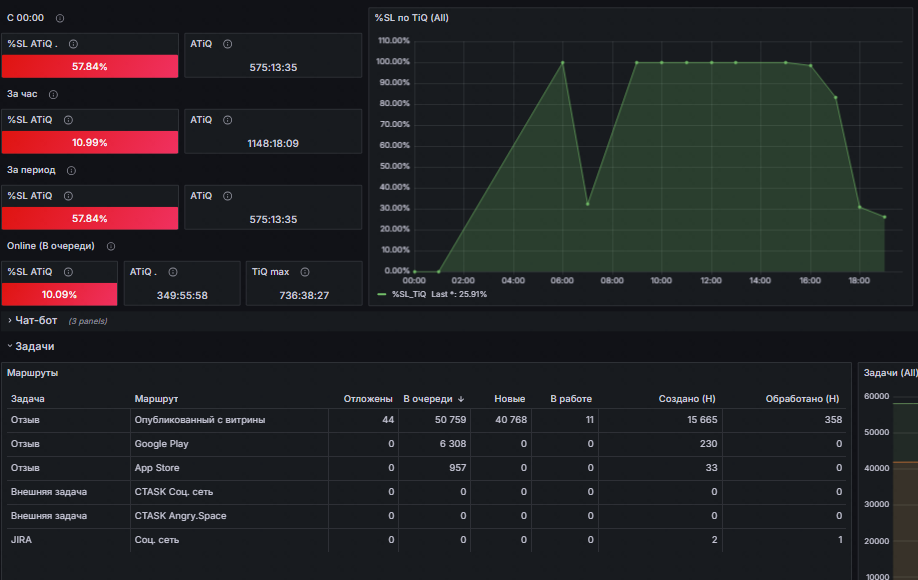
Task: Click info icon next to Online (В очереди)
Action: click(x=111, y=246)
